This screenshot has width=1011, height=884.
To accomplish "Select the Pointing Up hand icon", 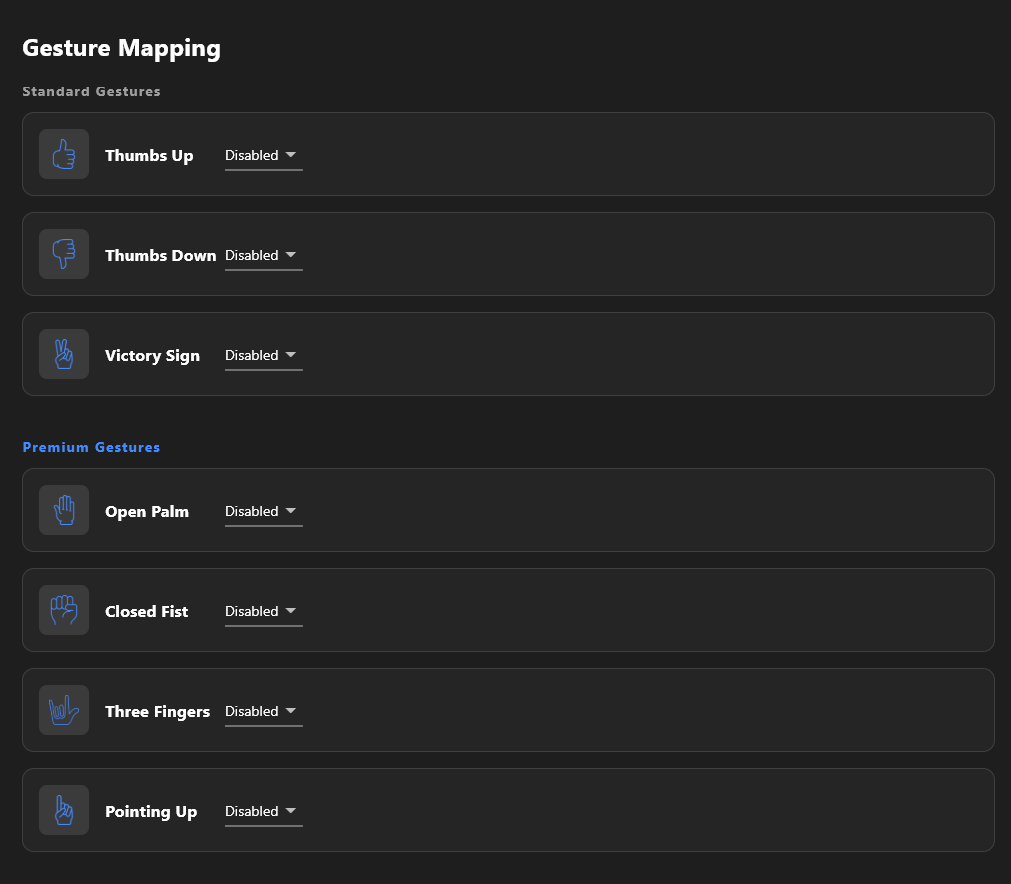I will coord(64,810).
